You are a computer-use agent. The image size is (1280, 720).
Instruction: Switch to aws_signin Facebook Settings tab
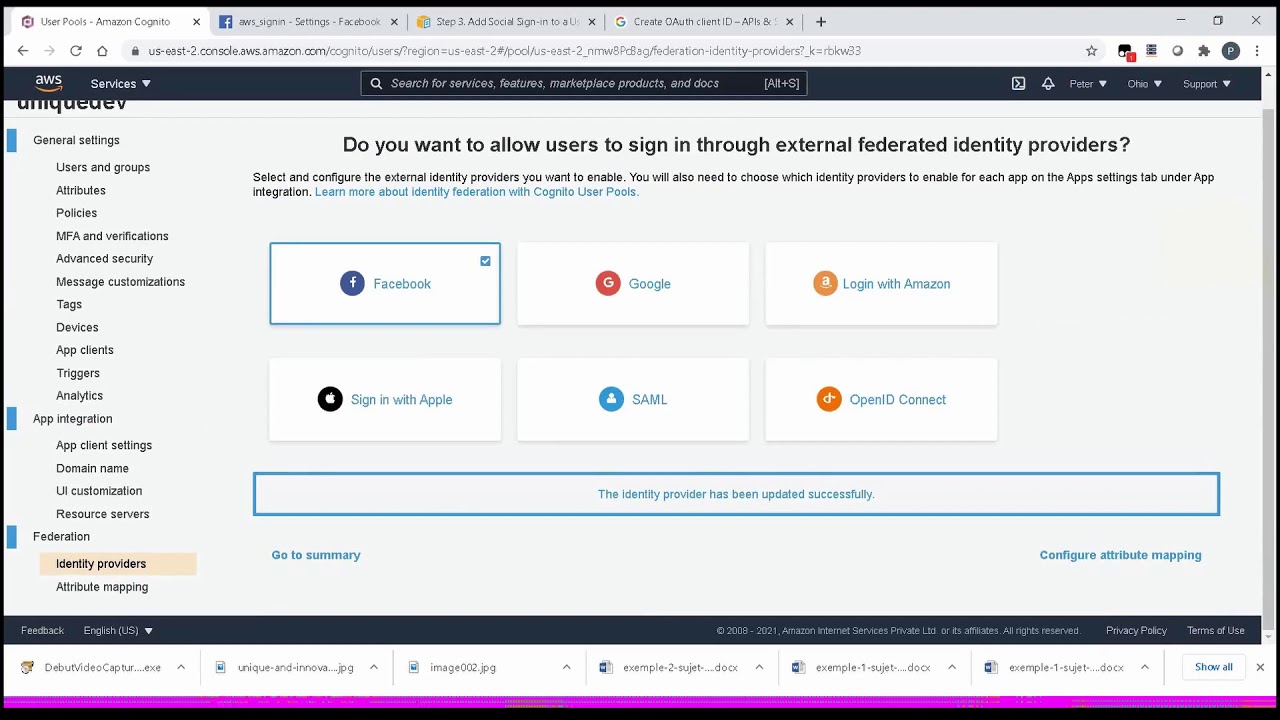point(310,21)
